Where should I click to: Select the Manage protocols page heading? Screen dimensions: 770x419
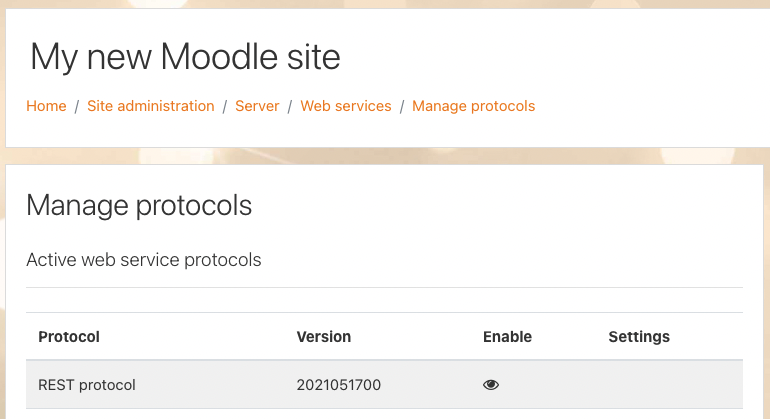[139, 206]
